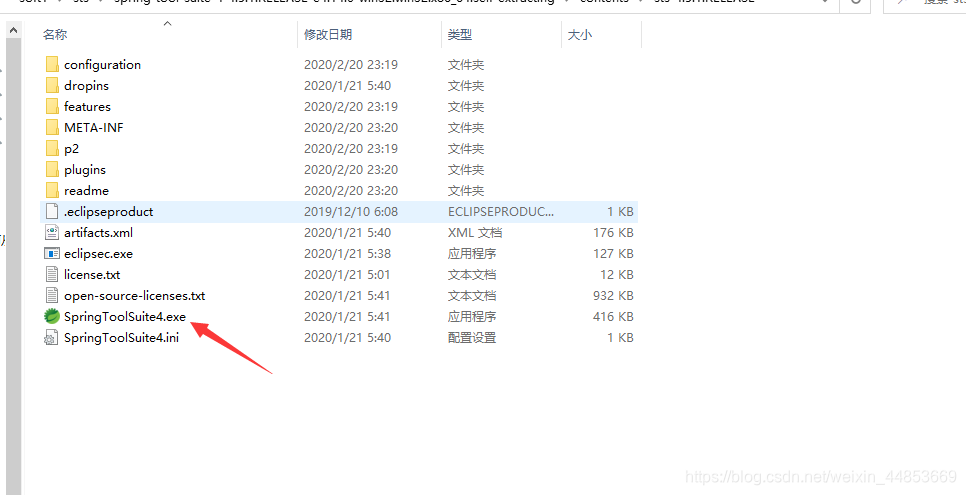The image size is (966, 495).
Task: Click the ECLIPSEPRODUC... type cell
Action: (x=501, y=211)
